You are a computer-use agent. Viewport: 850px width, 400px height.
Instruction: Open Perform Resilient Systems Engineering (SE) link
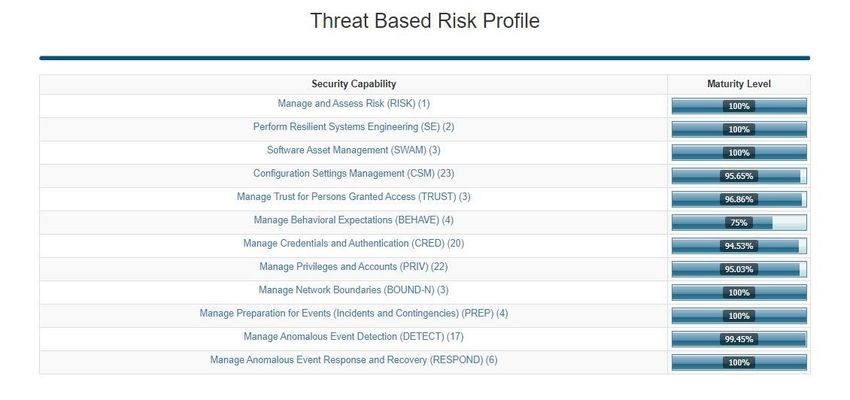(353, 127)
